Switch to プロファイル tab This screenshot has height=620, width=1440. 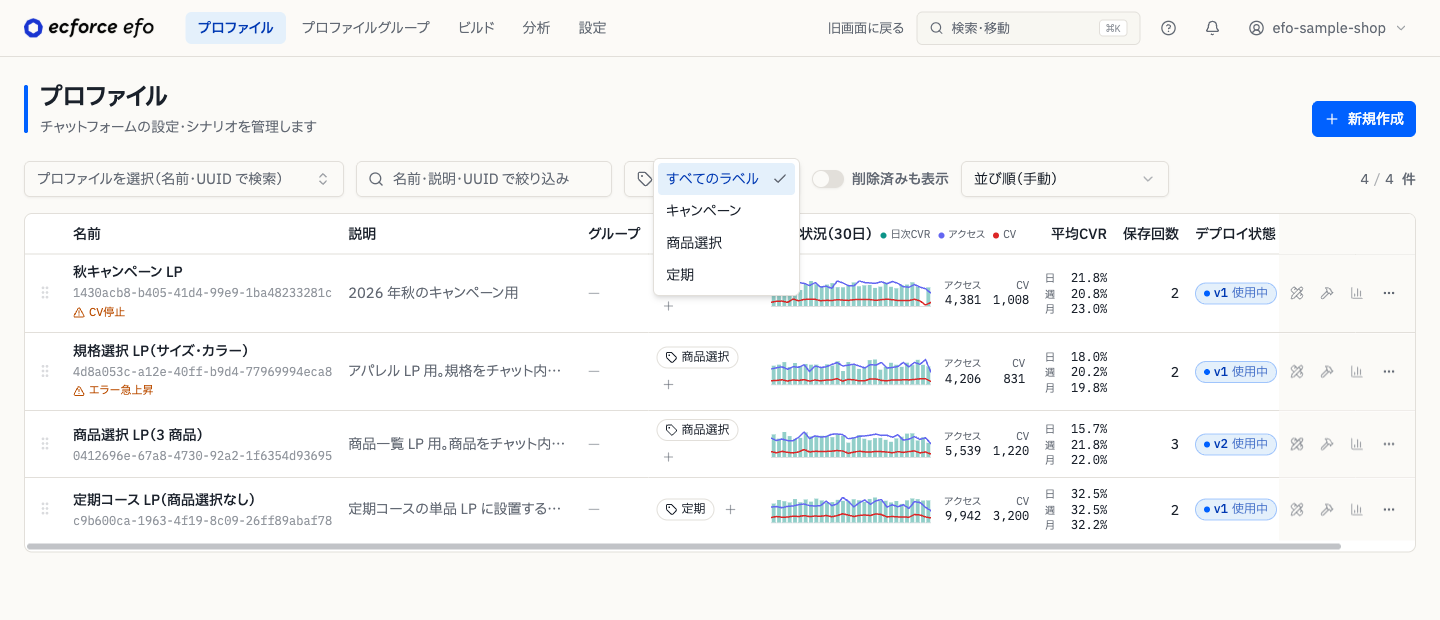tap(235, 28)
